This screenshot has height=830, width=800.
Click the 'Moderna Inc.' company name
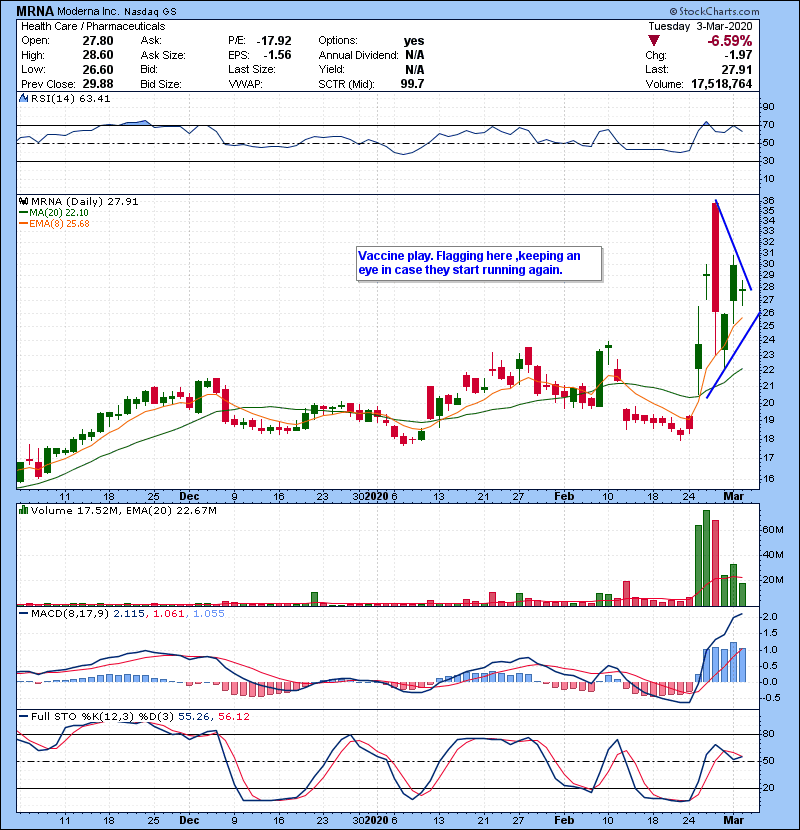(x=88, y=11)
